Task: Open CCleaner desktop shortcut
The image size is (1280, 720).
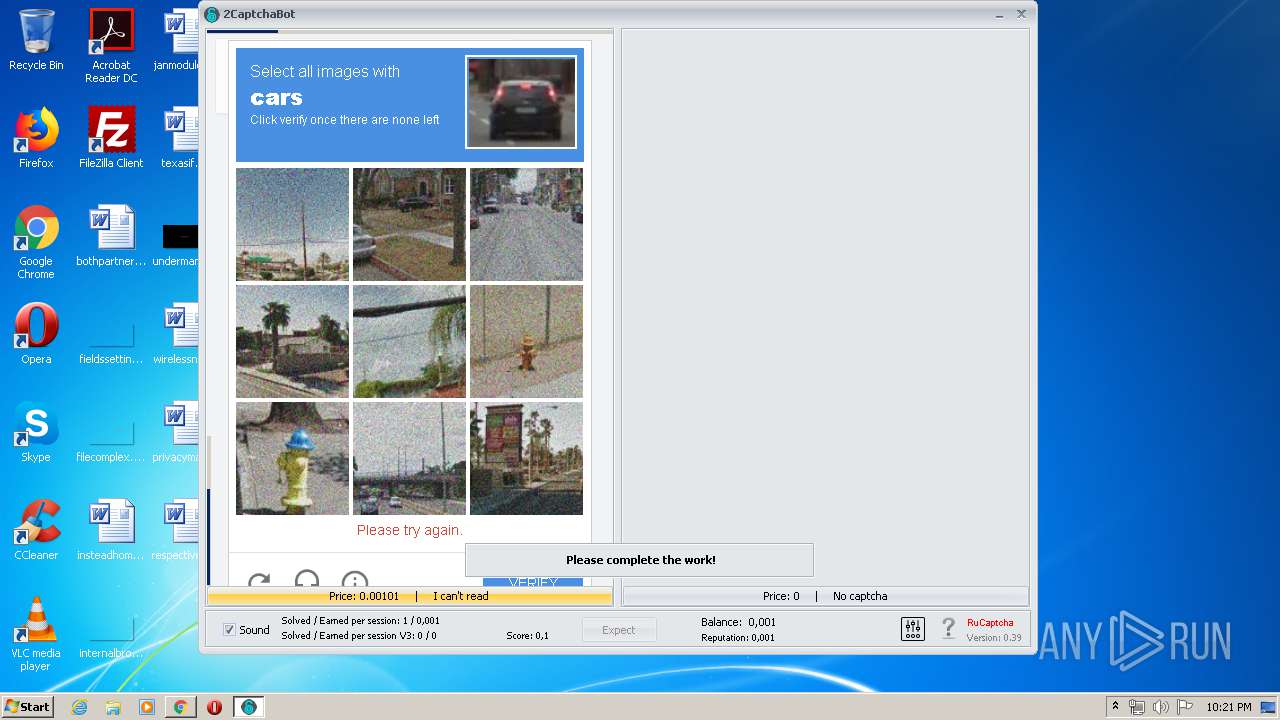Action: 36,530
